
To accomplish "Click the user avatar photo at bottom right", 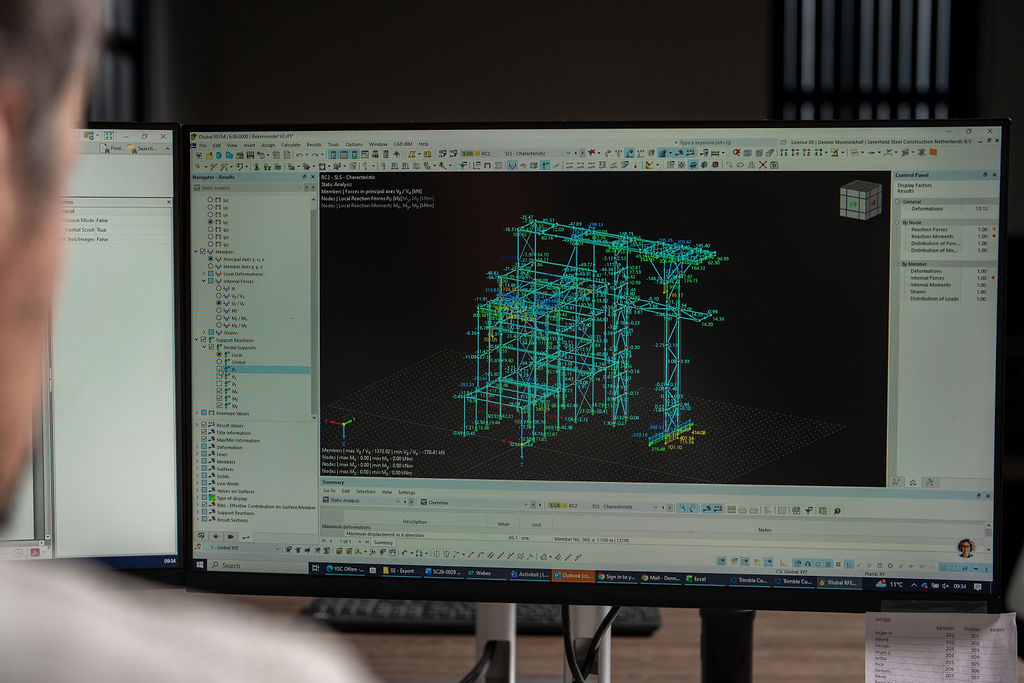I will click(x=966, y=547).
